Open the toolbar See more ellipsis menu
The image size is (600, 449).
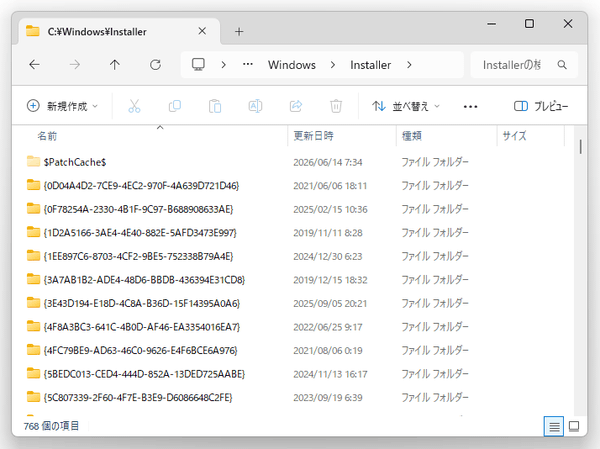pyautogui.click(x=470, y=106)
